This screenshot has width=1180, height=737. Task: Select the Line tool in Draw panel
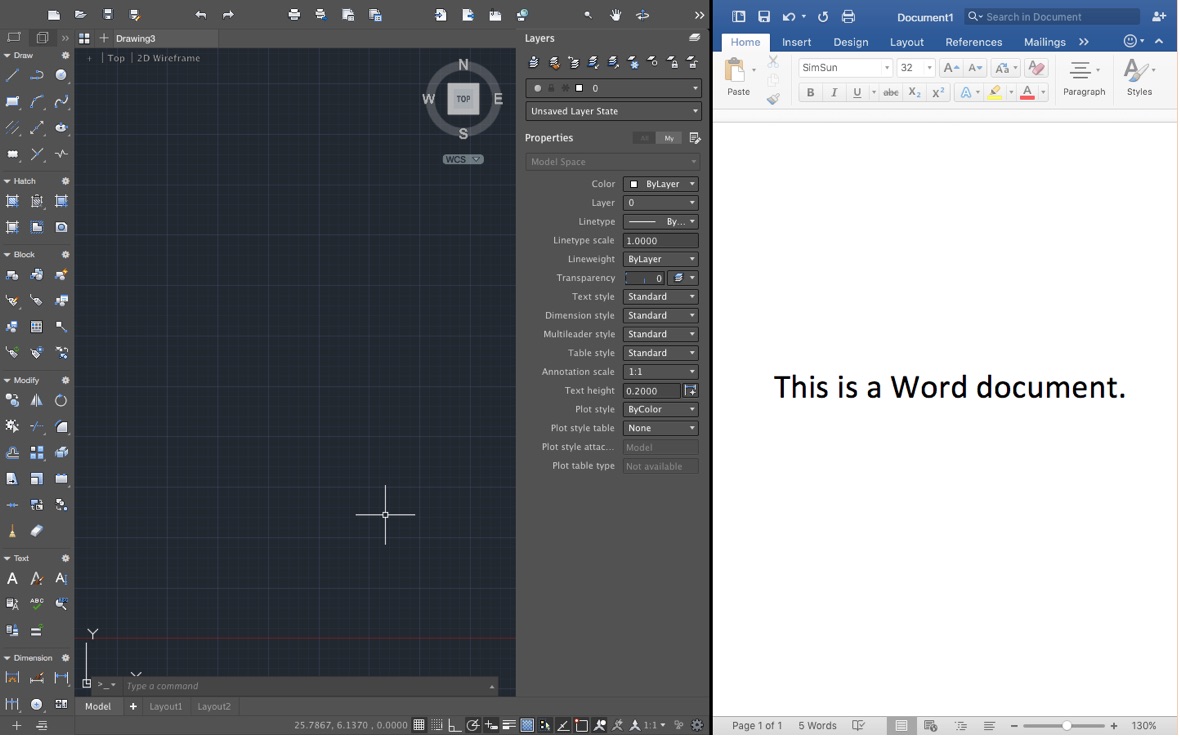tap(13, 75)
